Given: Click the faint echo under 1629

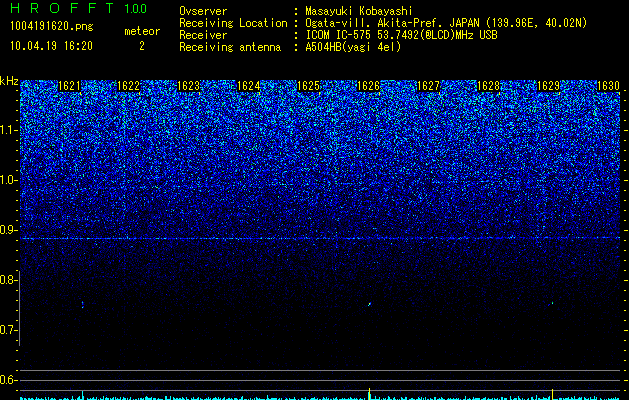Looking at the screenshot, I should (x=552, y=303).
